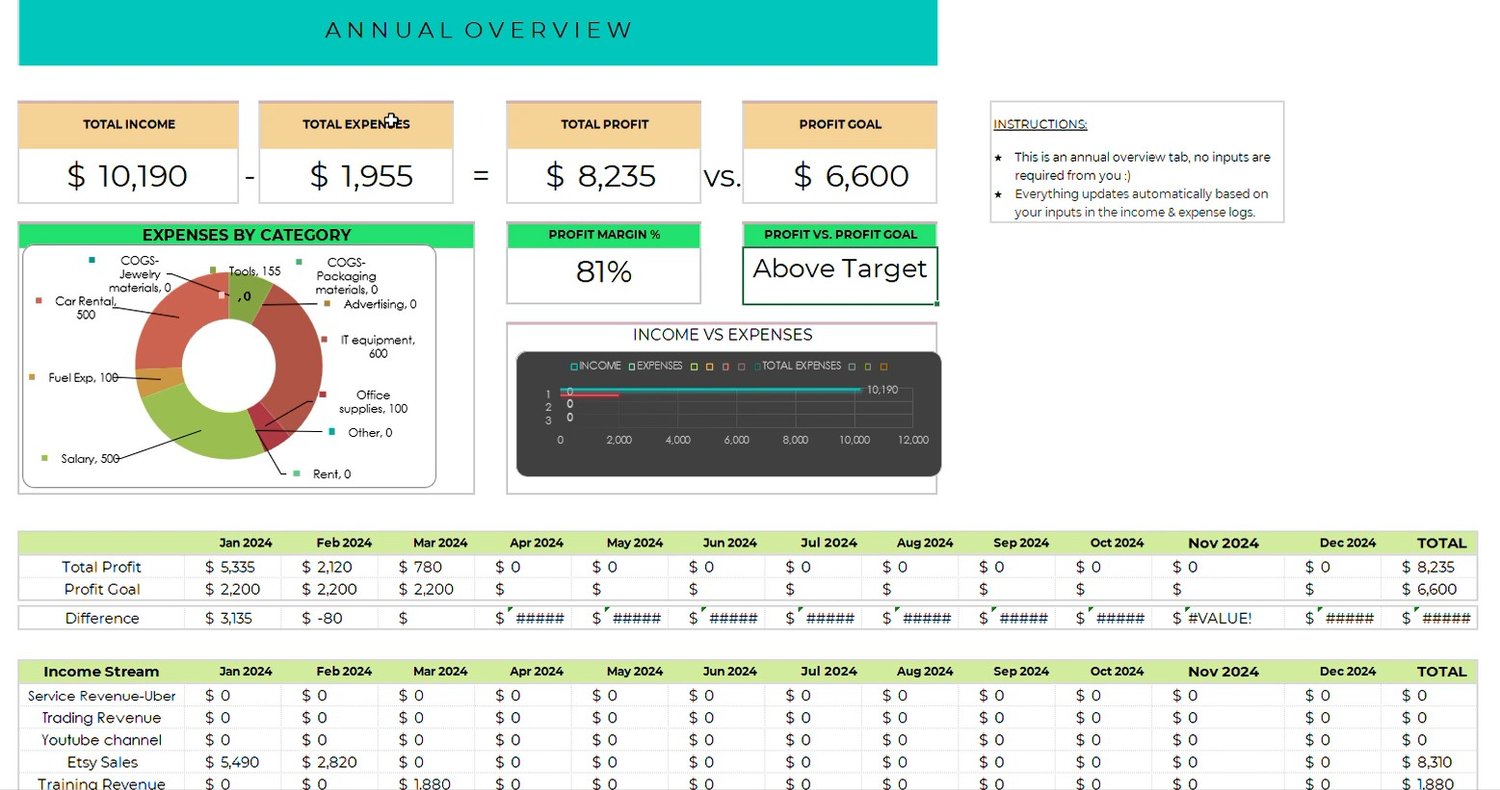Select the $1,955 total expenses value
The image size is (1500, 790).
356,176
